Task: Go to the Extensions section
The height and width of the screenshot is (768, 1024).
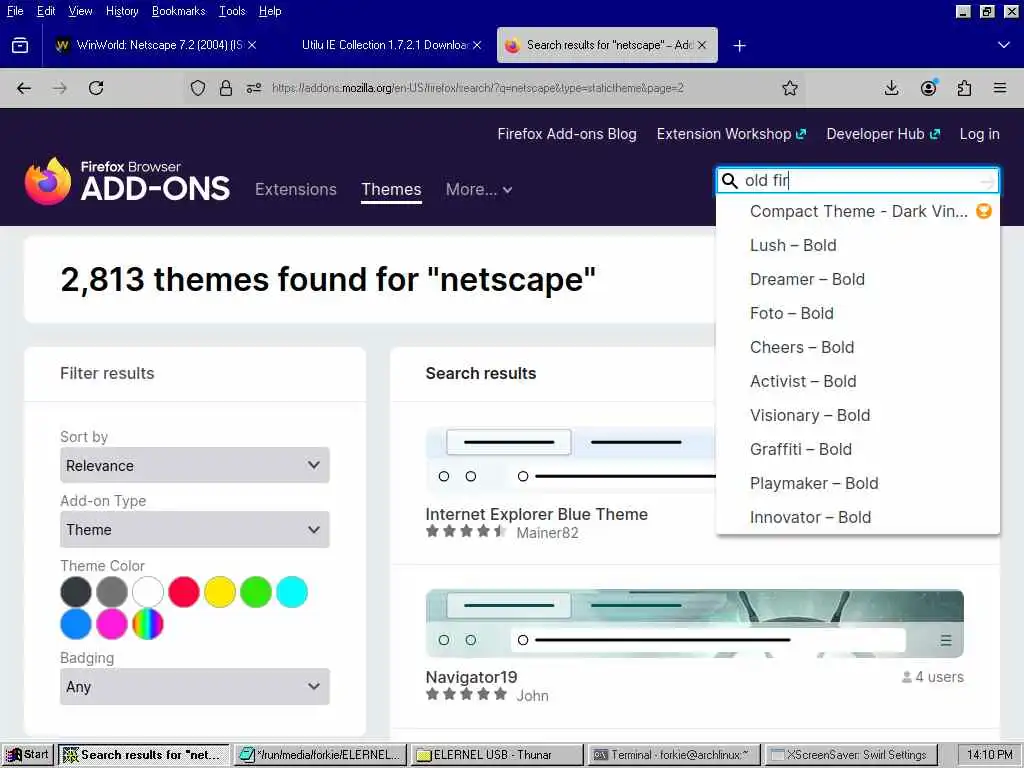Action: tap(296, 189)
